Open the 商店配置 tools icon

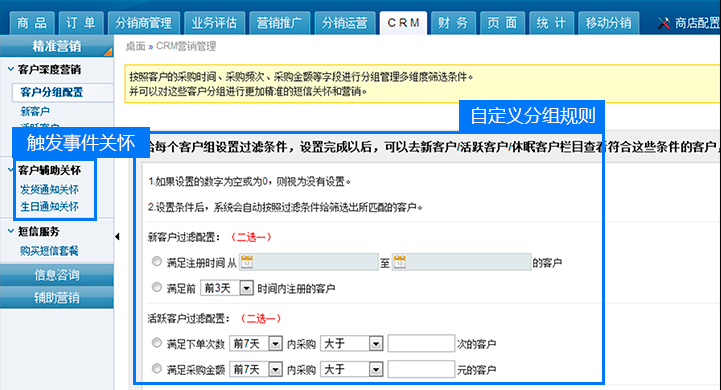664,23
